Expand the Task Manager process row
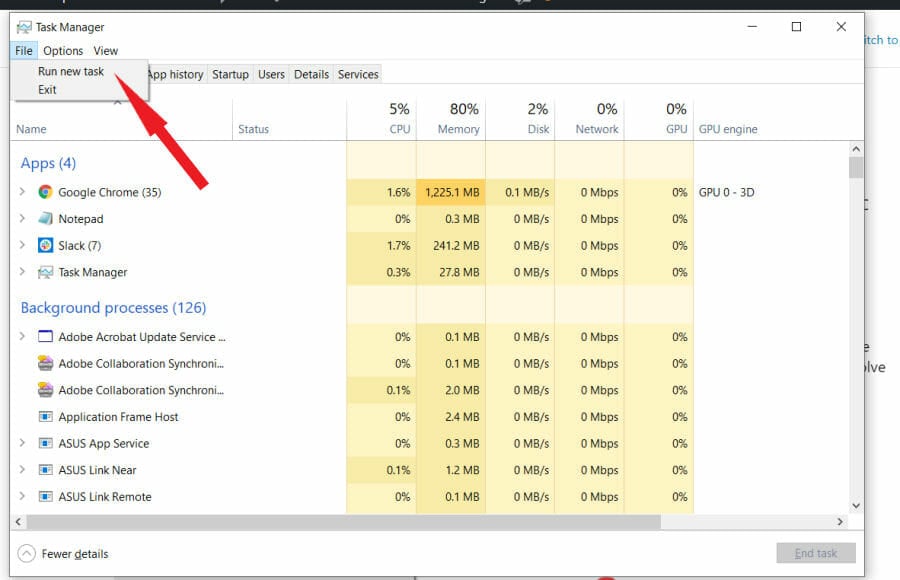The height and width of the screenshot is (580, 900). coord(22,272)
